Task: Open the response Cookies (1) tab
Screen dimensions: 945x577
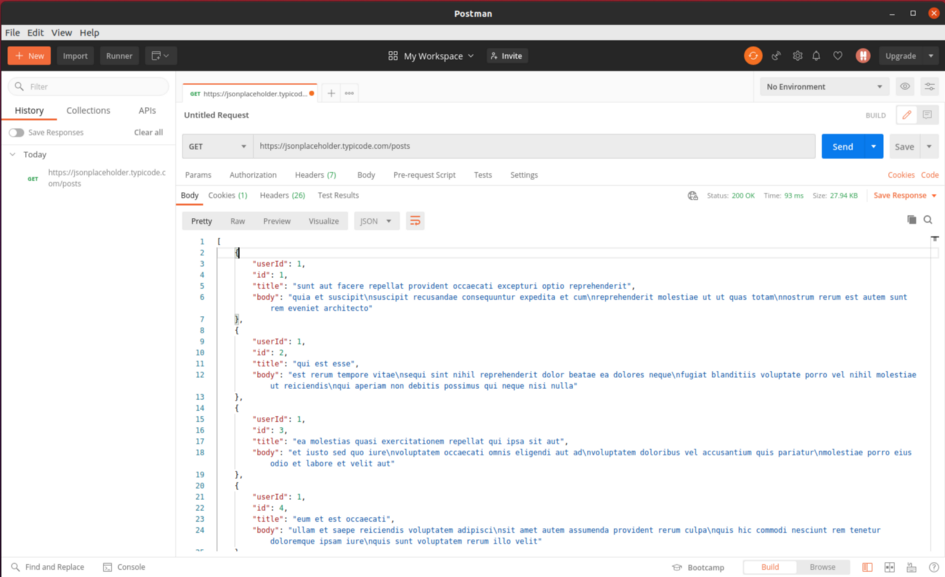Action: pos(227,195)
